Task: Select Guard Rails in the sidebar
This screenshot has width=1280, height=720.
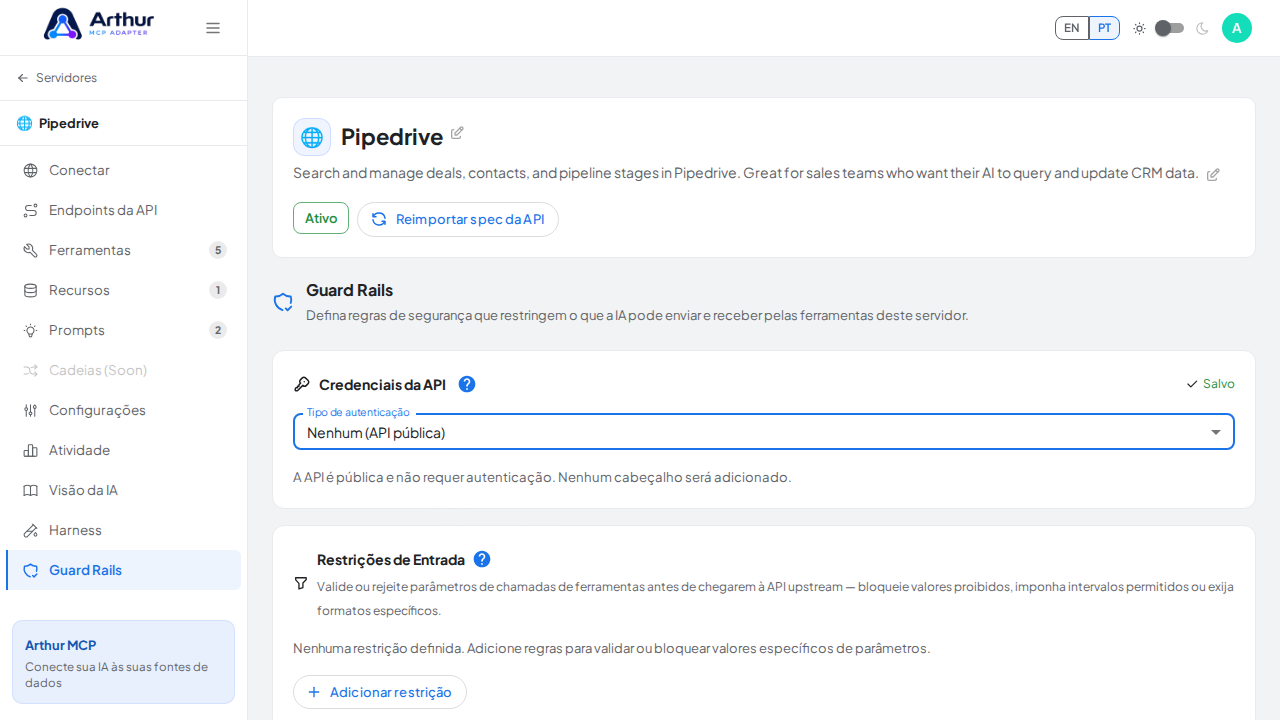Action: coord(124,570)
